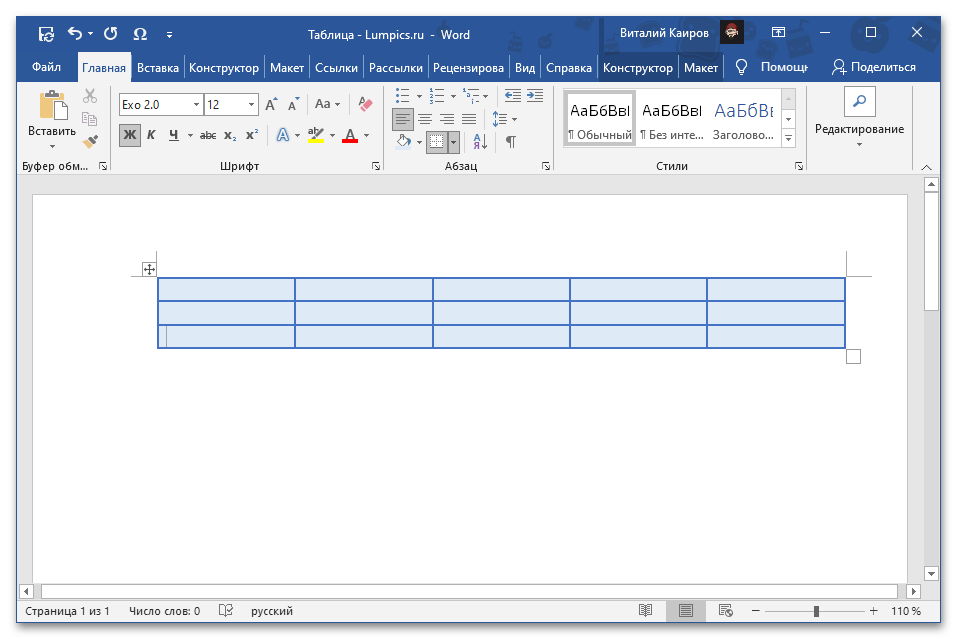This screenshot has height=639, width=957.
Task: Click the zoom slider handle
Action: click(817, 611)
